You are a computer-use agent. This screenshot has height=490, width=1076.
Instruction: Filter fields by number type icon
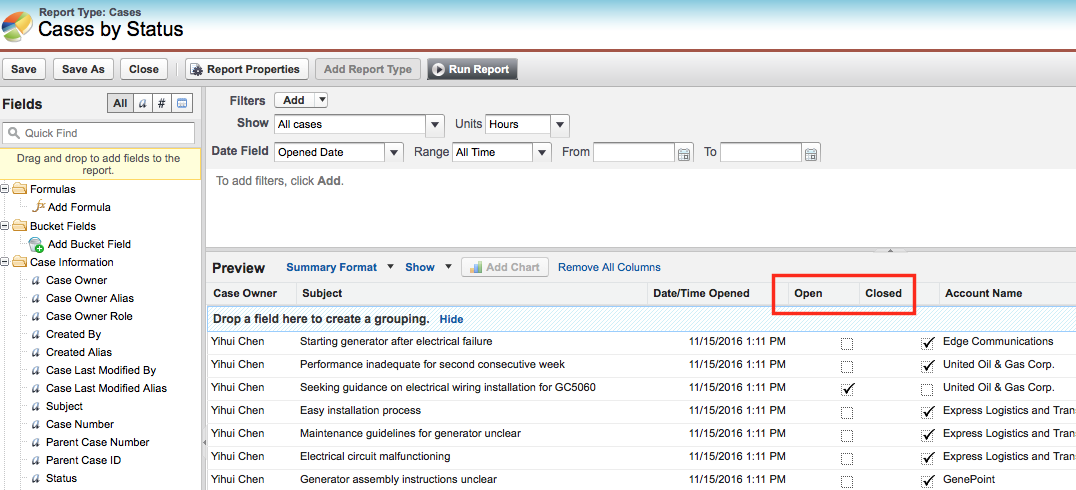pyautogui.click(x=161, y=104)
